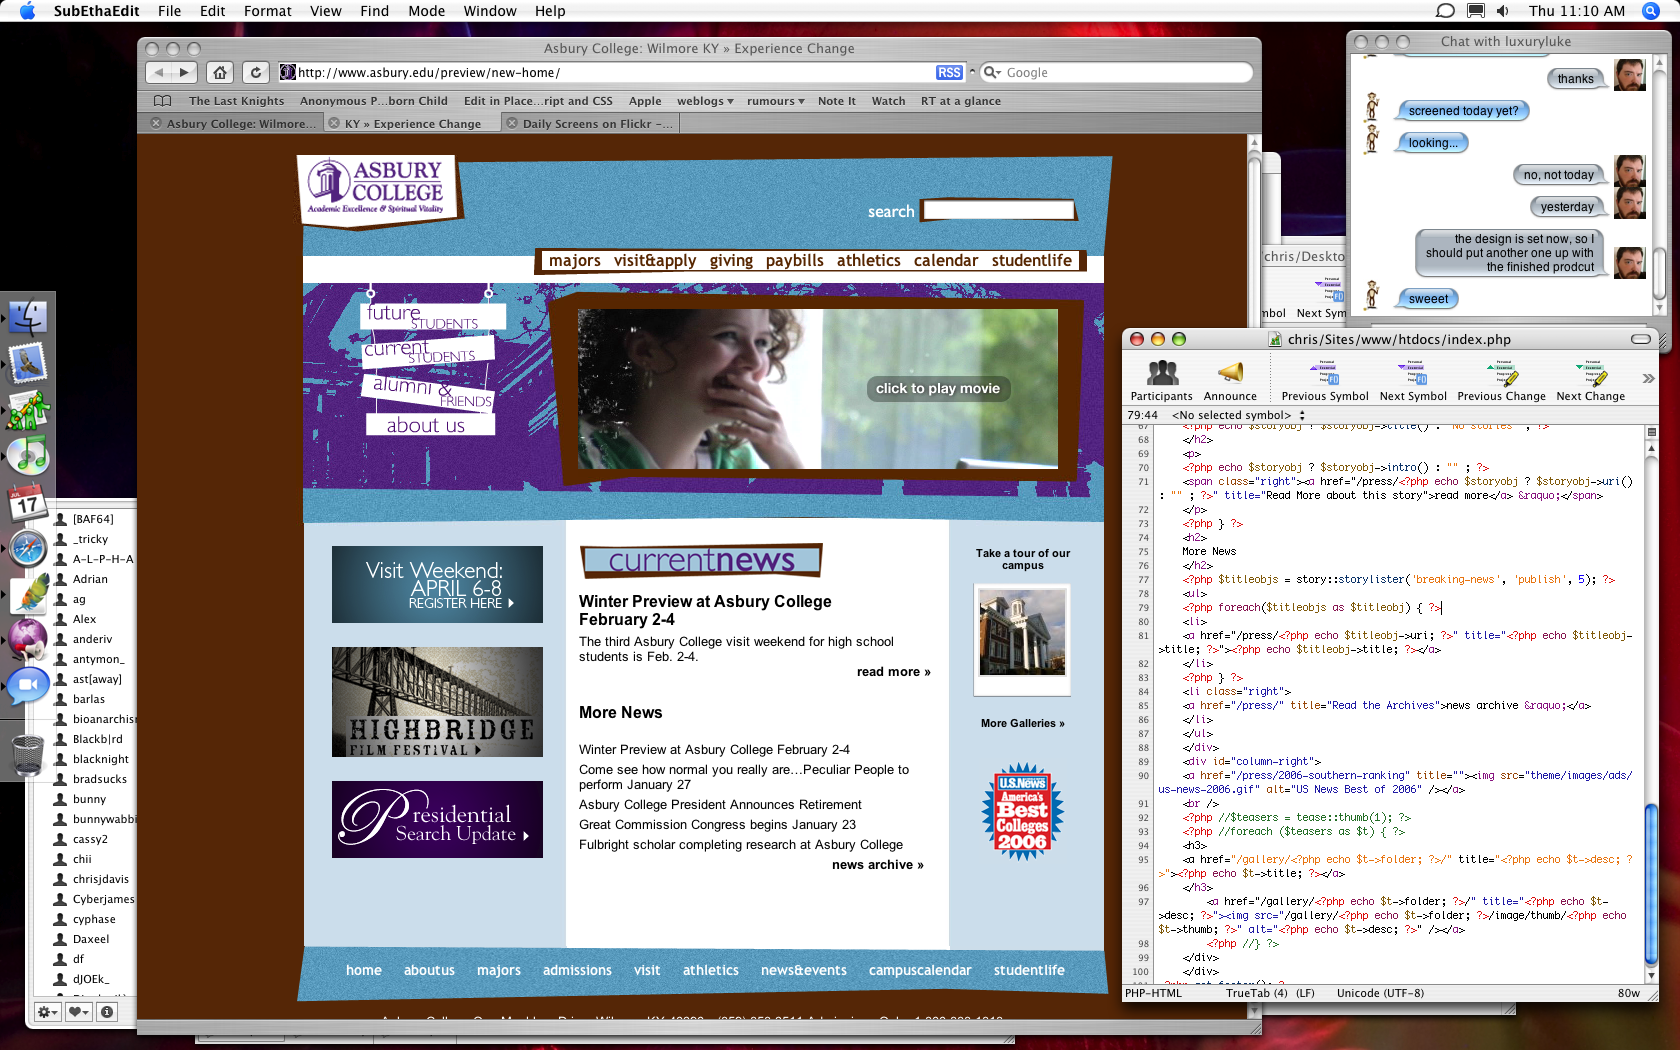Toggle split view in editor scrollbar

click(x=1652, y=432)
